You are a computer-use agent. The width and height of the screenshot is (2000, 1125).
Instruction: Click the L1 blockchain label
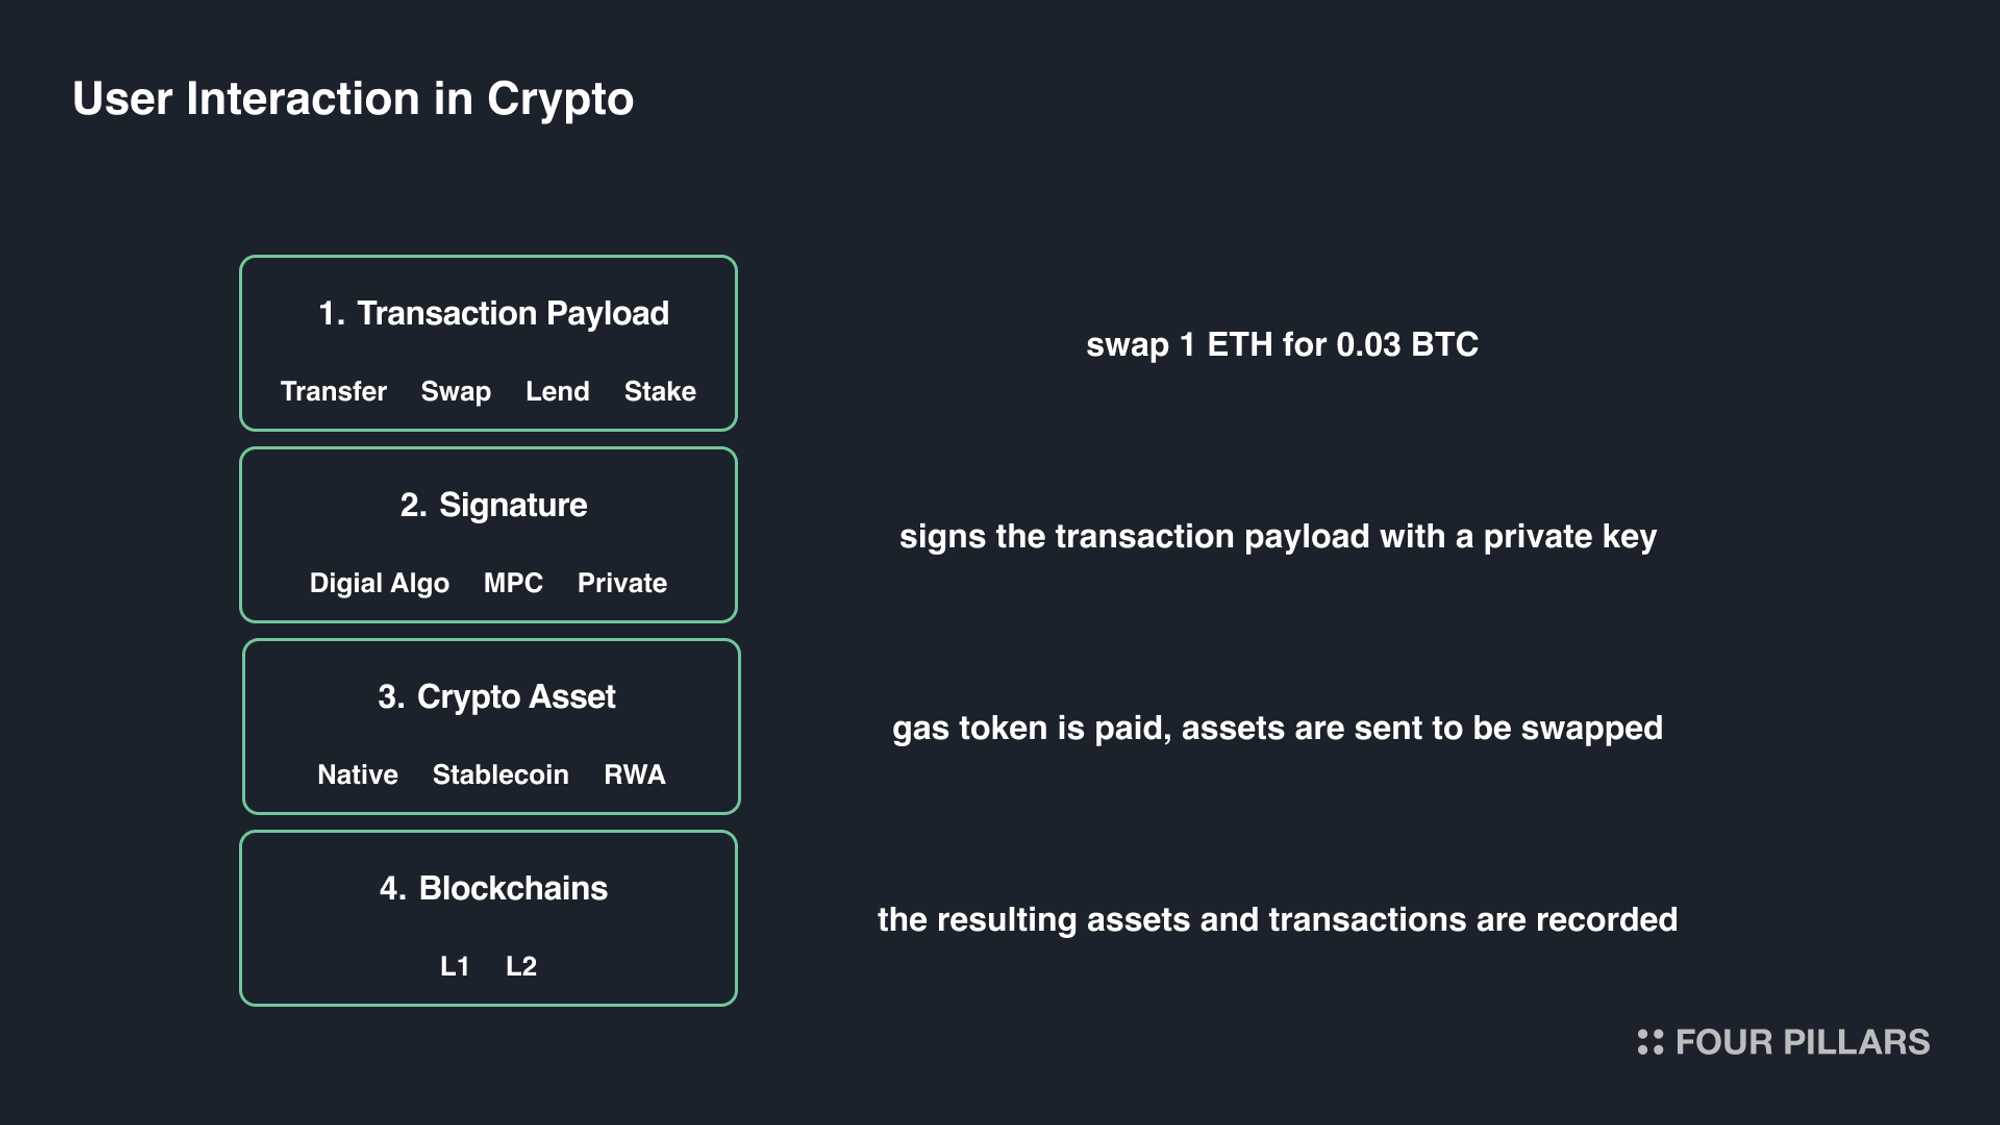[x=455, y=966]
